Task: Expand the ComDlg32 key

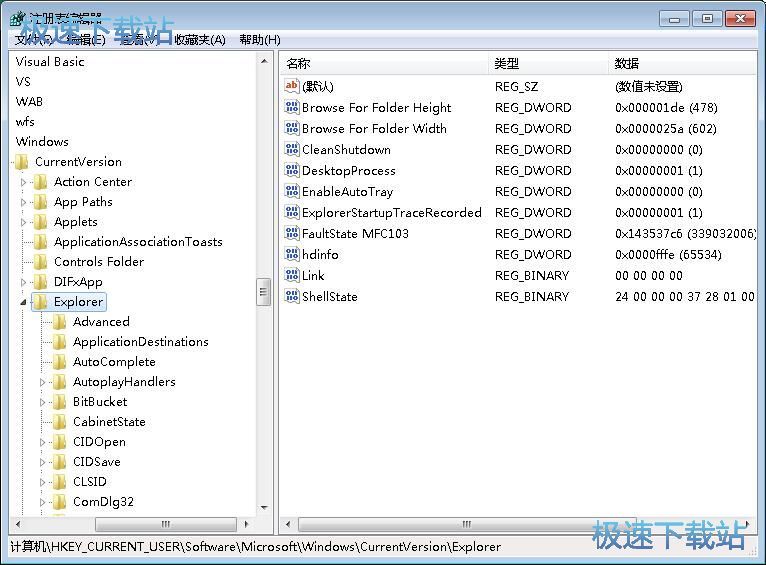Action: (42, 502)
